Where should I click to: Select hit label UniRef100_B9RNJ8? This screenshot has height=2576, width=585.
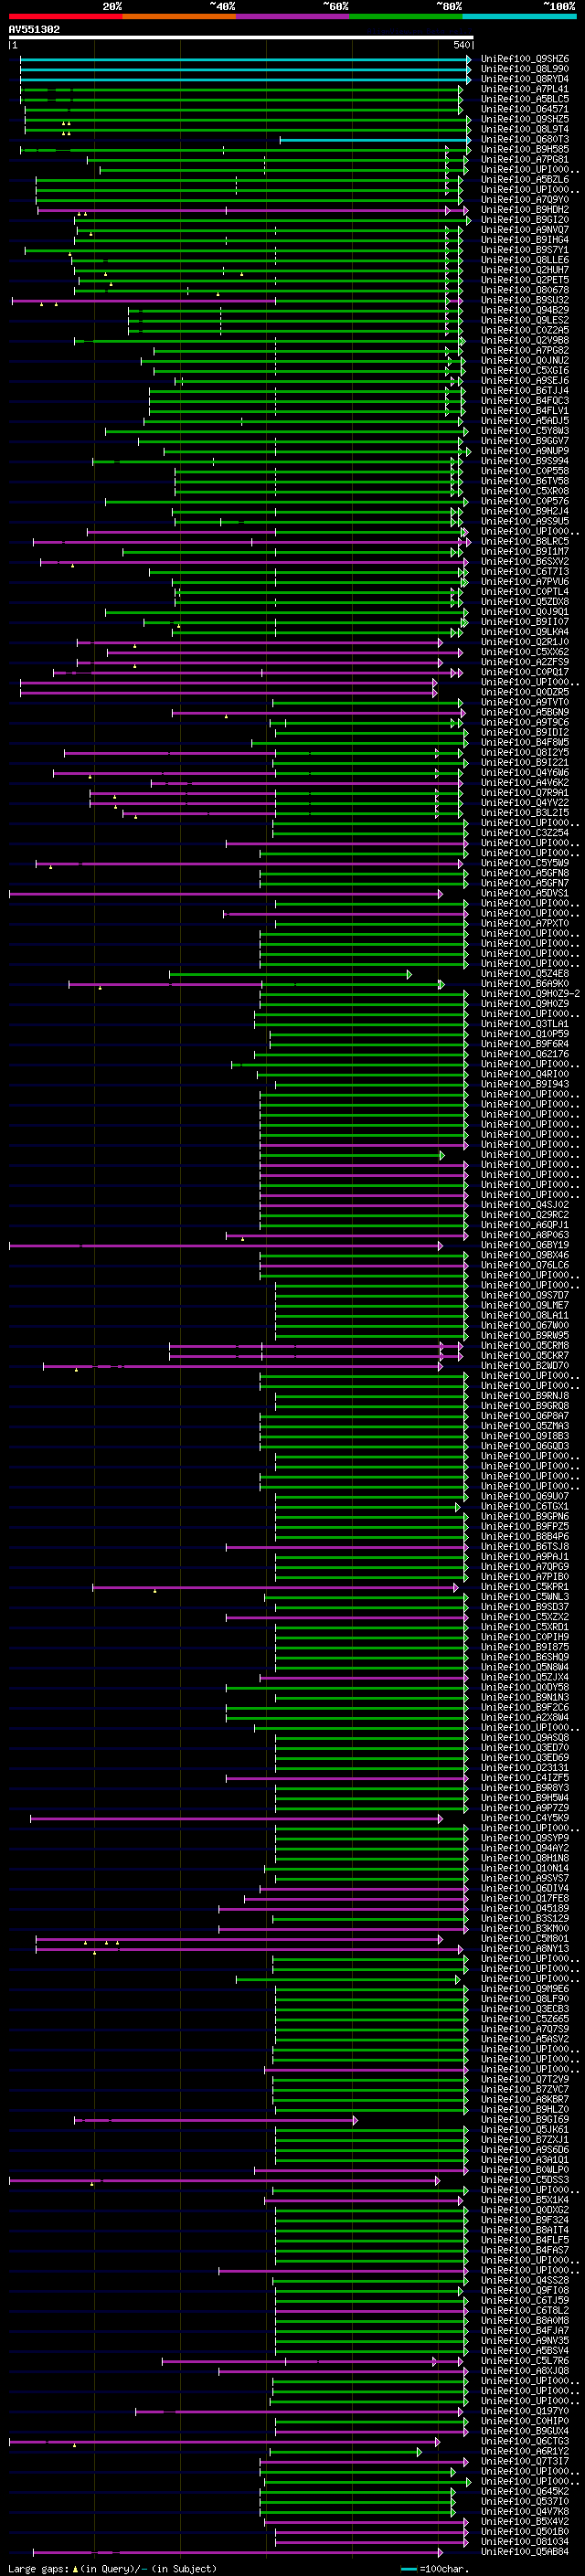(525, 1396)
